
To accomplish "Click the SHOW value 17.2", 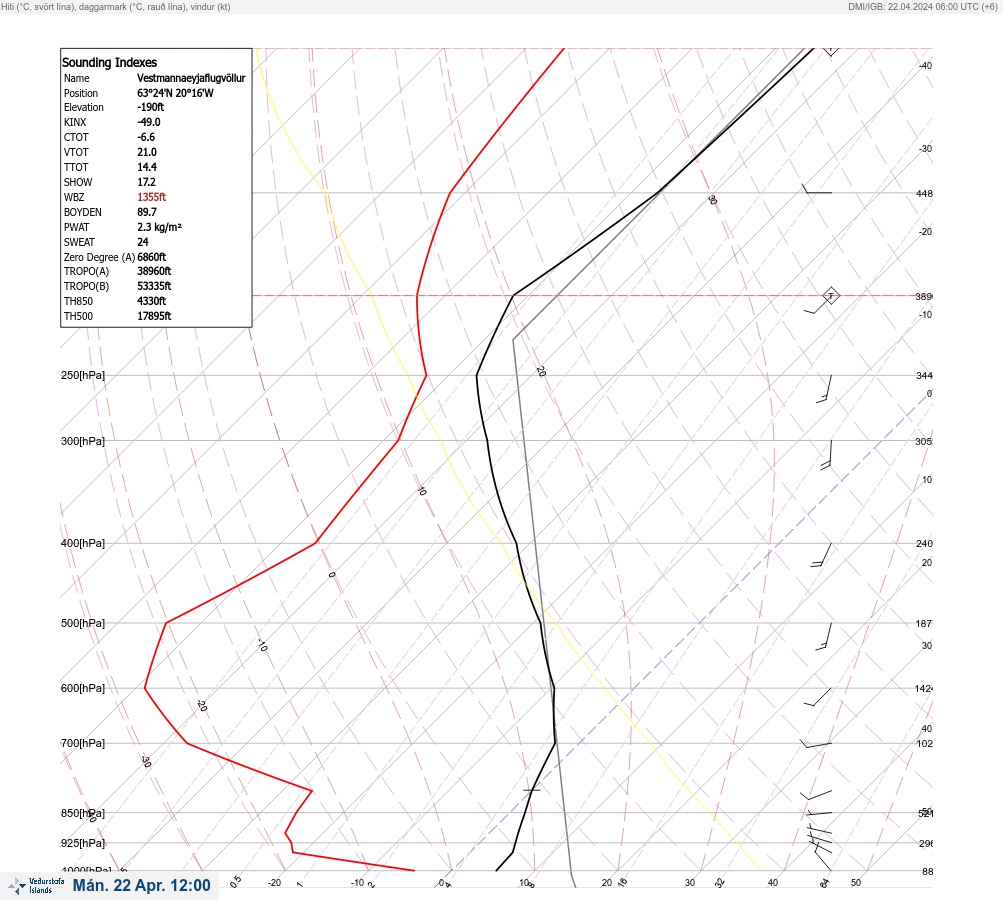I will (146, 182).
